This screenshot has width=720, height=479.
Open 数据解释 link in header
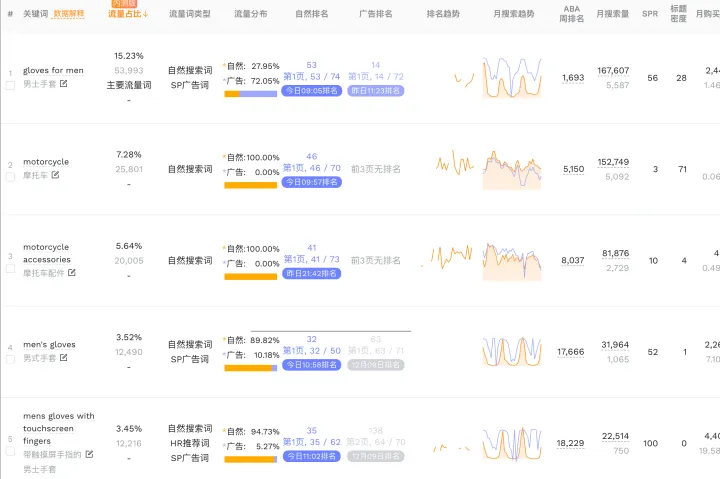click(x=69, y=14)
